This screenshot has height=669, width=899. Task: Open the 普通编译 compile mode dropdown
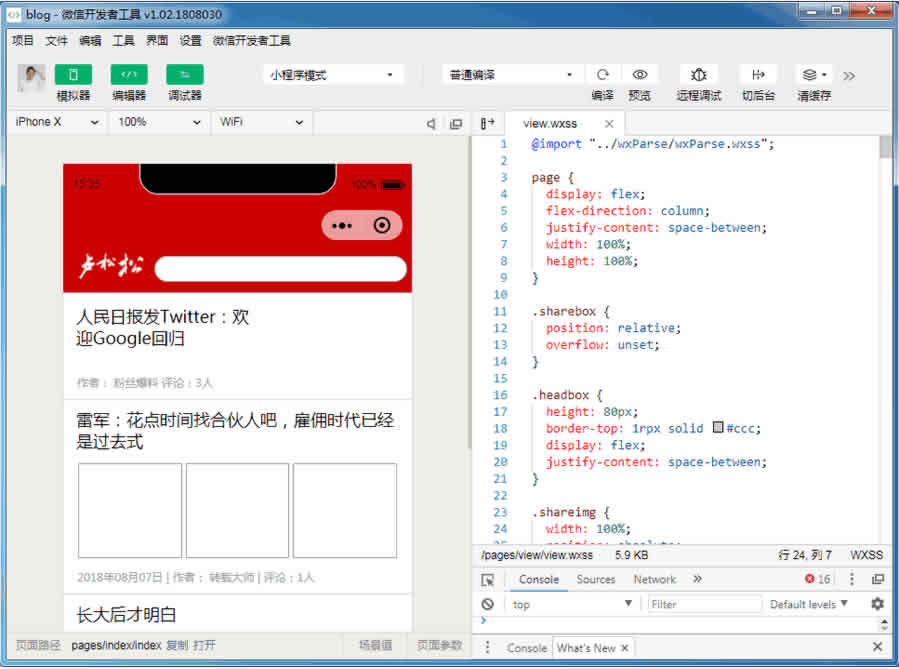(511, 75)
